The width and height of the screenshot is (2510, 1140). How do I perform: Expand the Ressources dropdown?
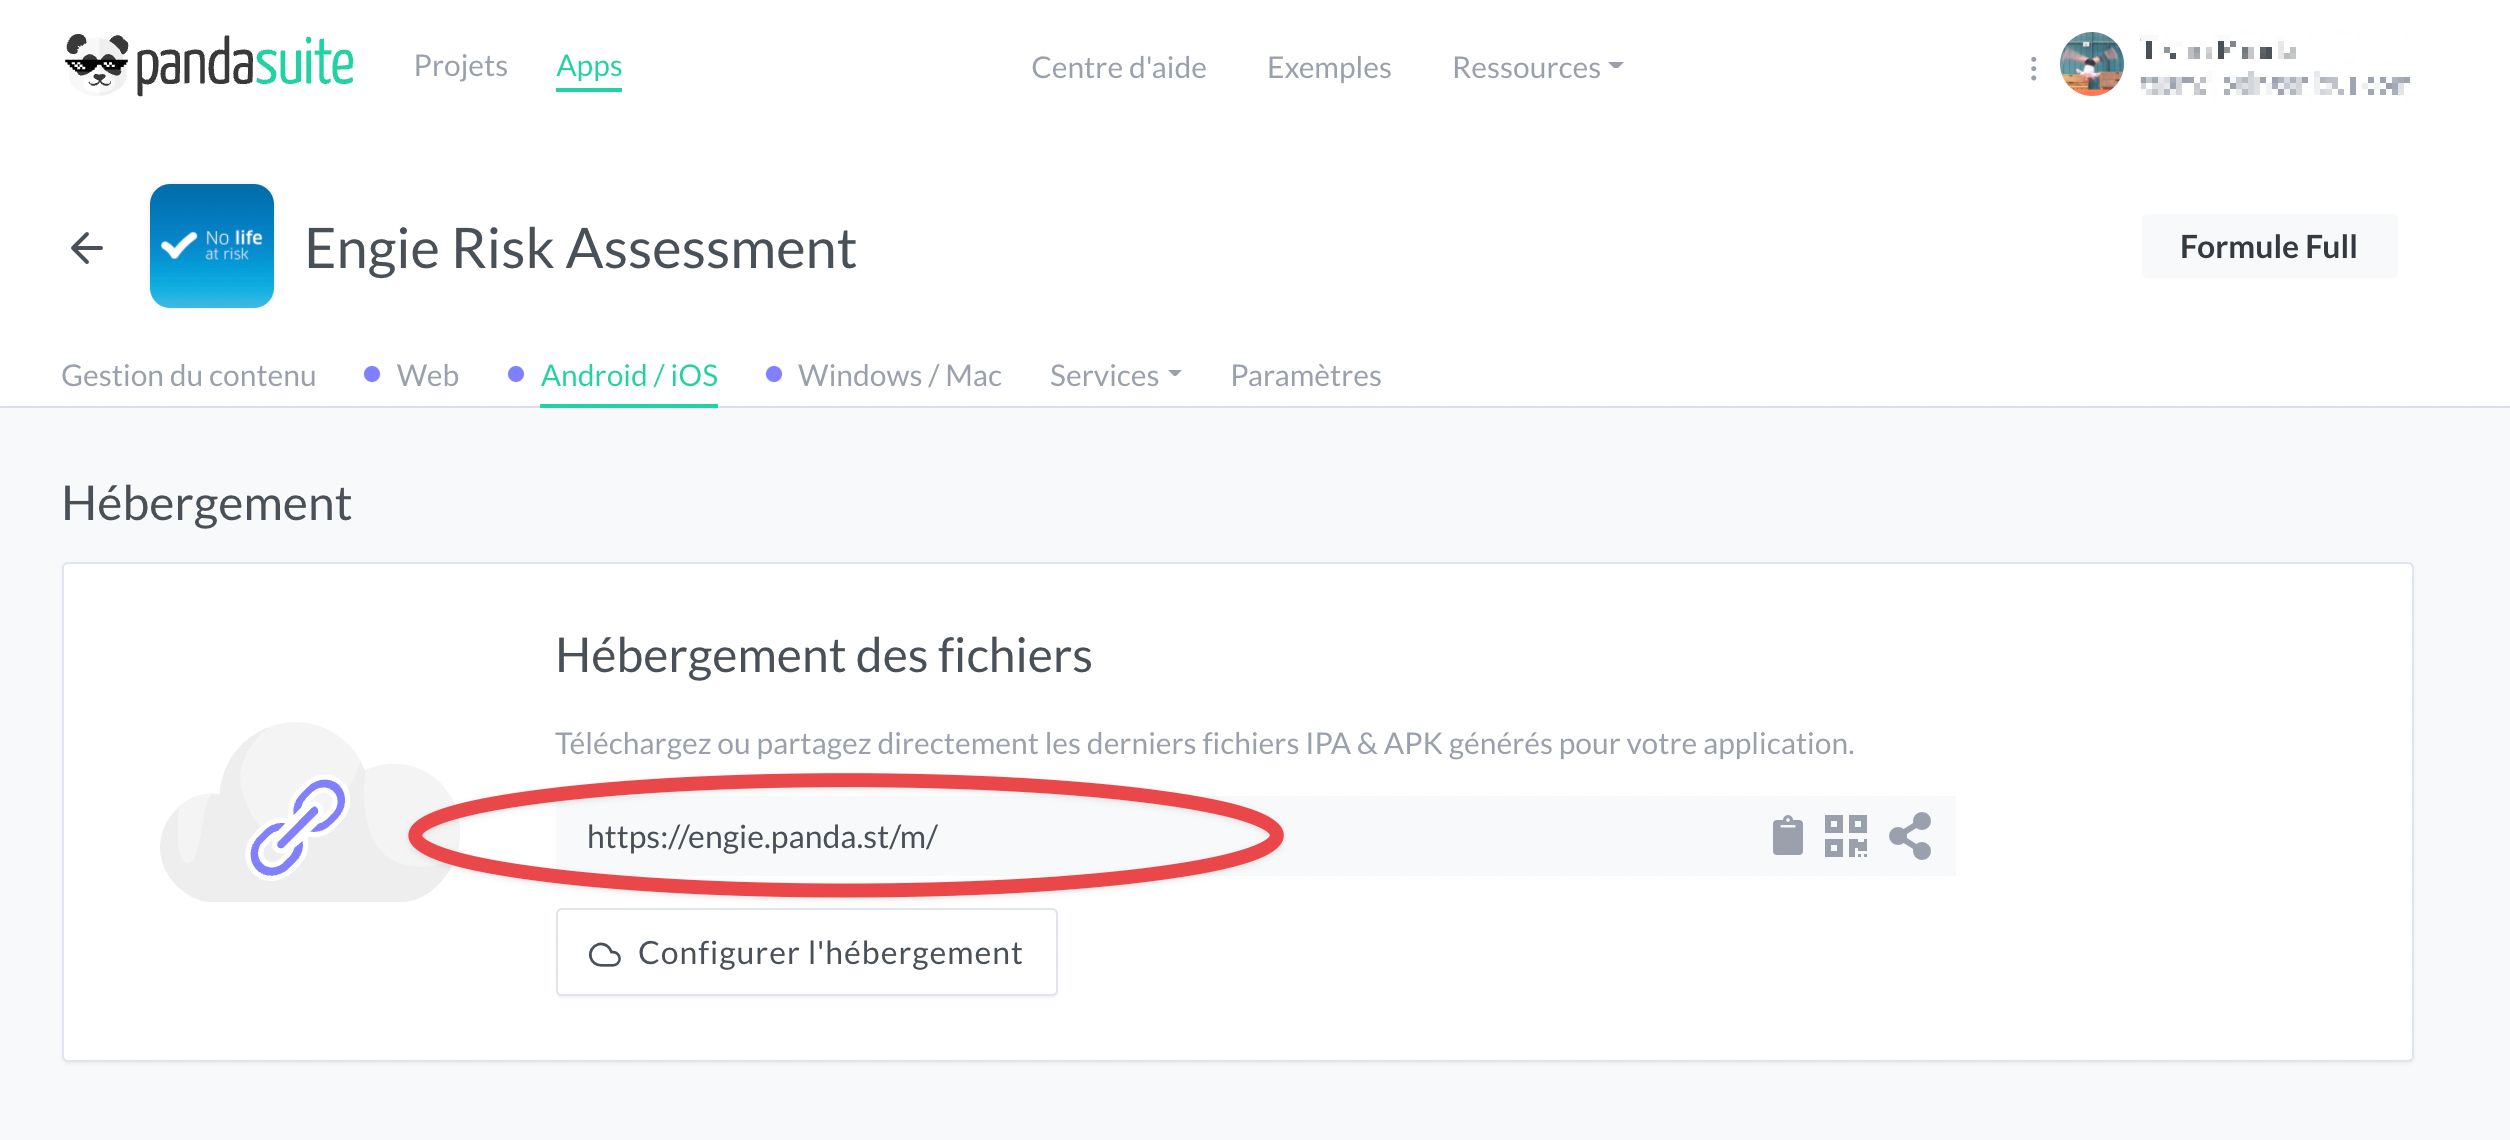point(1537,67)
